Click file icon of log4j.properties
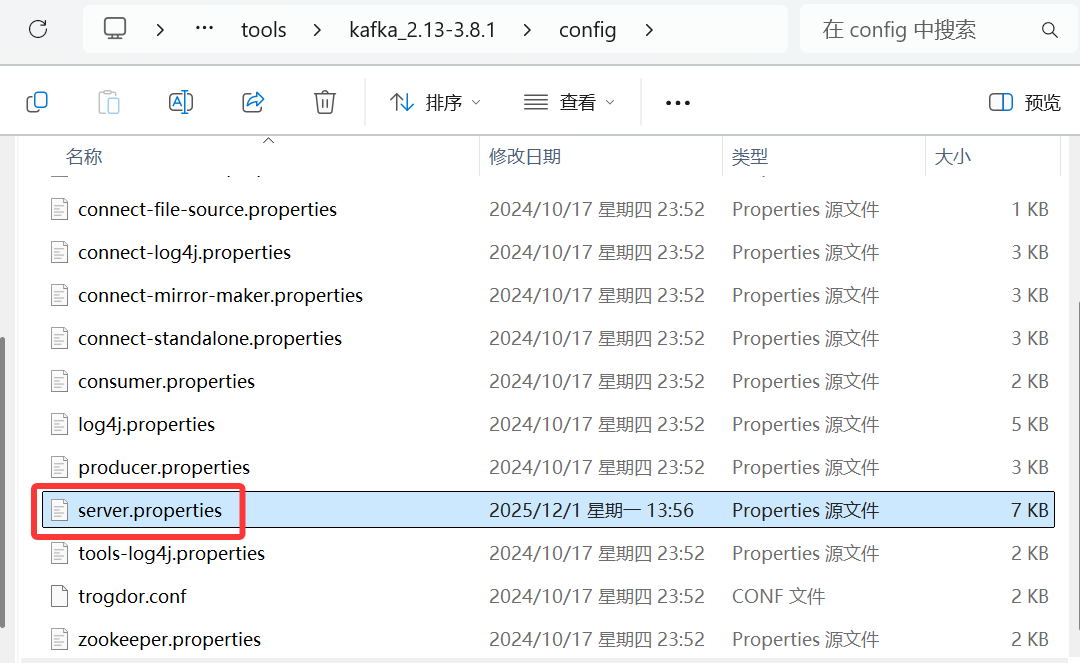 tap(60, 425)
